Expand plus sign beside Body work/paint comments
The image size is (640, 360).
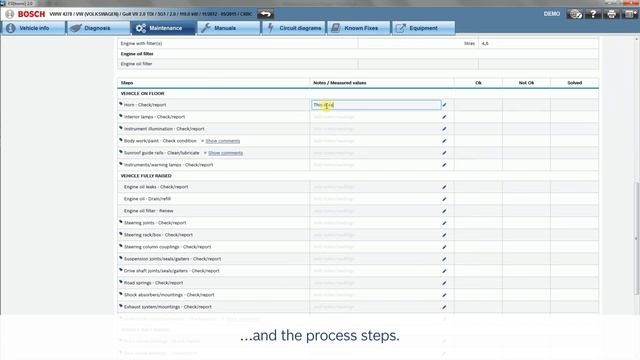(x=202, y=141)
